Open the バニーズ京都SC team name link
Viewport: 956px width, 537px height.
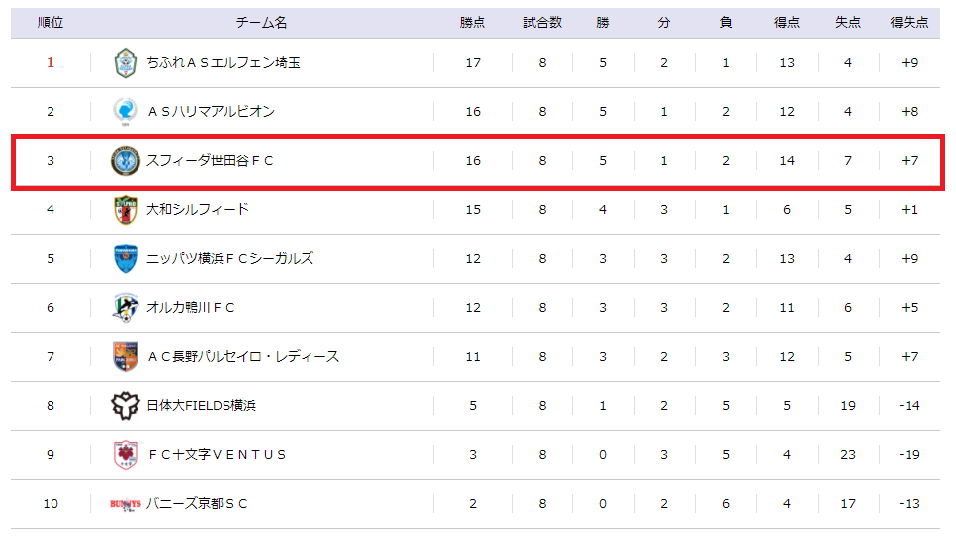[x=196, y=503]
